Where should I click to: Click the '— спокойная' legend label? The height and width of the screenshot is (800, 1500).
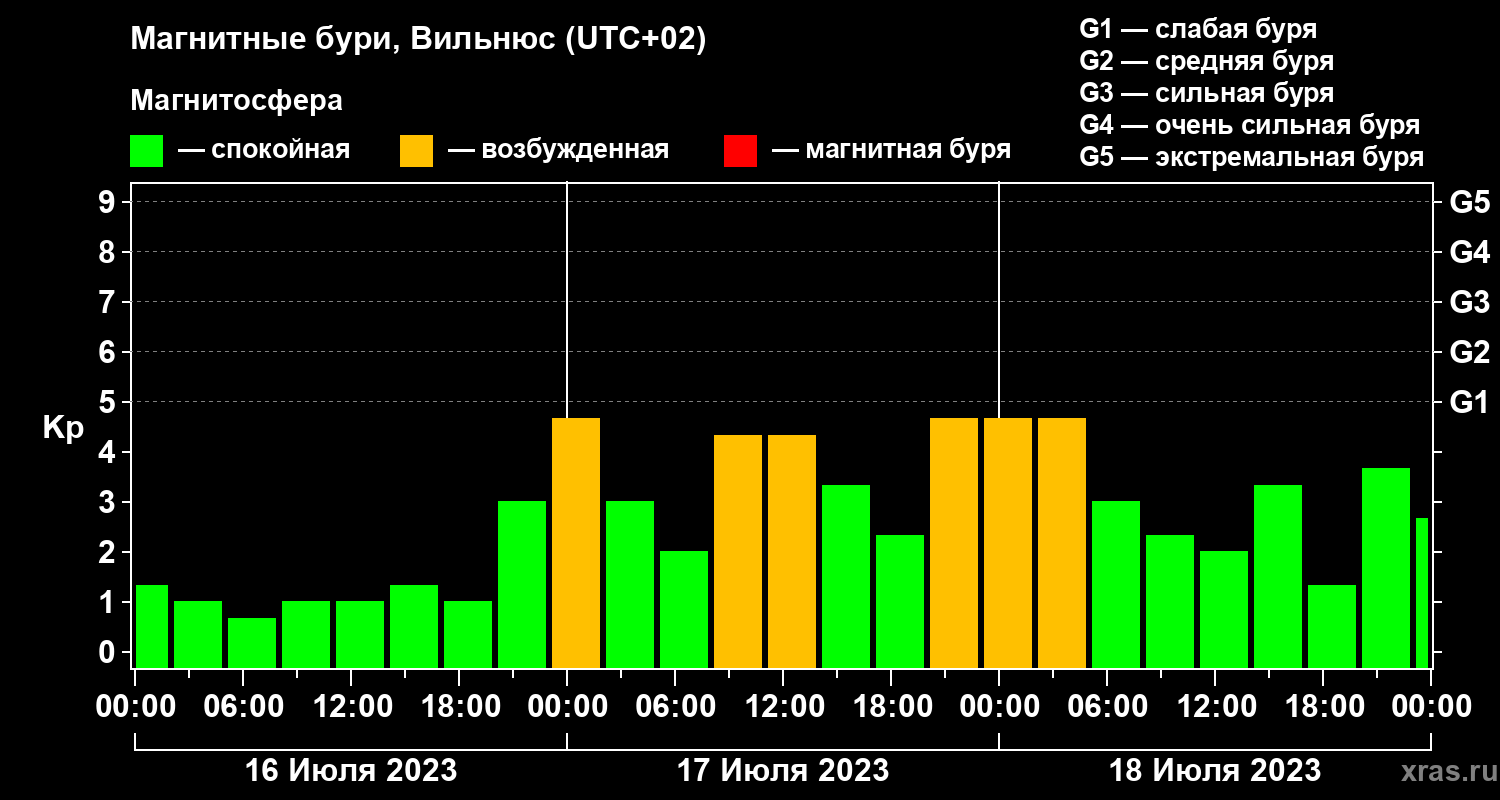coord(264,150)
